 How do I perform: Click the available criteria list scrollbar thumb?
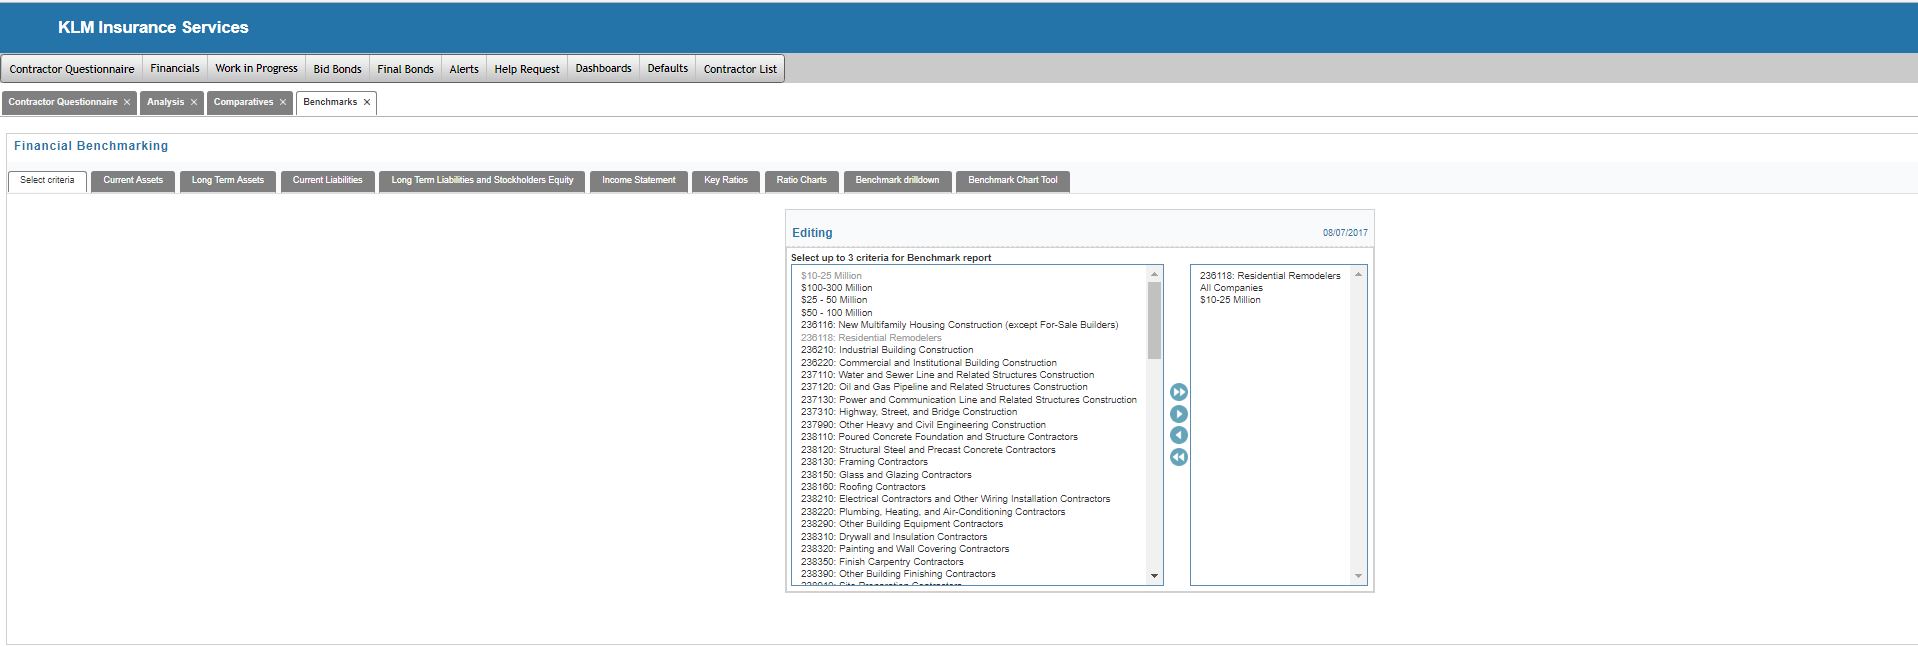point(1154,320)
